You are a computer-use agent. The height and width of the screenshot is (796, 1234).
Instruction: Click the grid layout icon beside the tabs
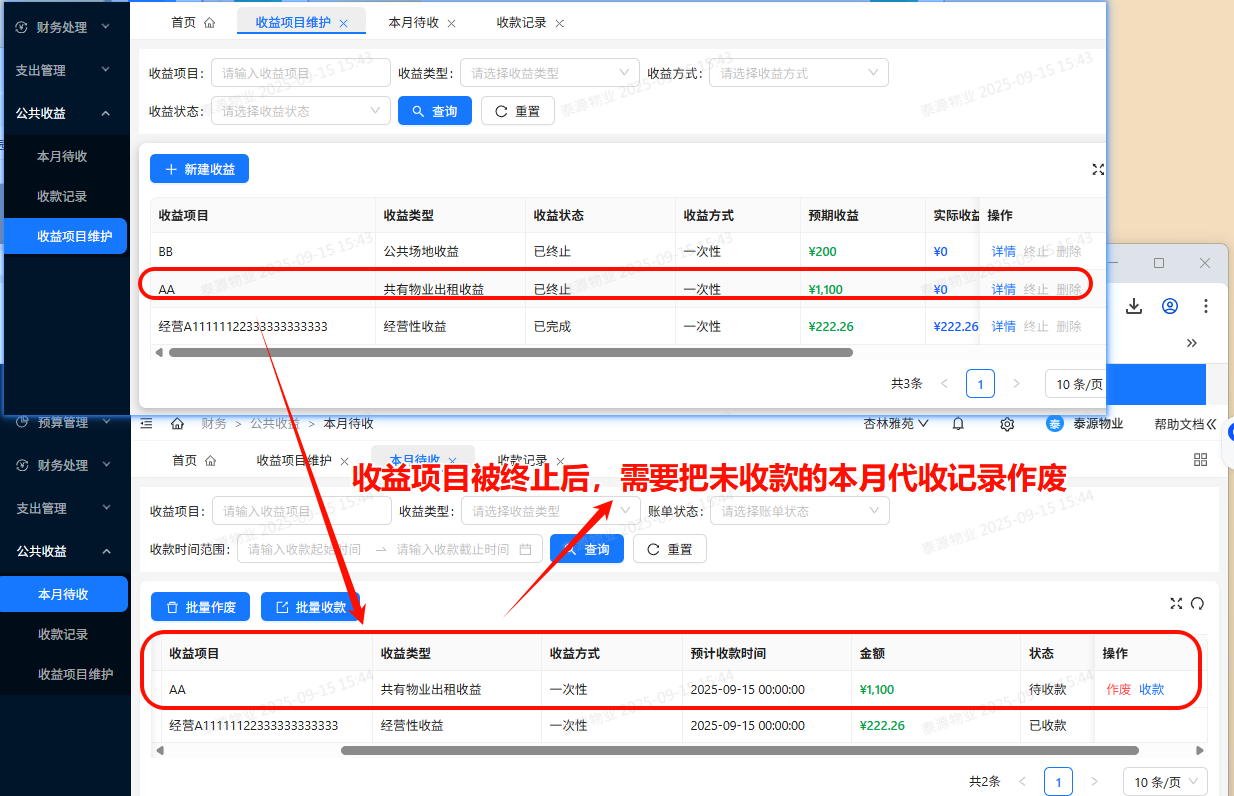pyautogui.click(x=1200, y=459)
